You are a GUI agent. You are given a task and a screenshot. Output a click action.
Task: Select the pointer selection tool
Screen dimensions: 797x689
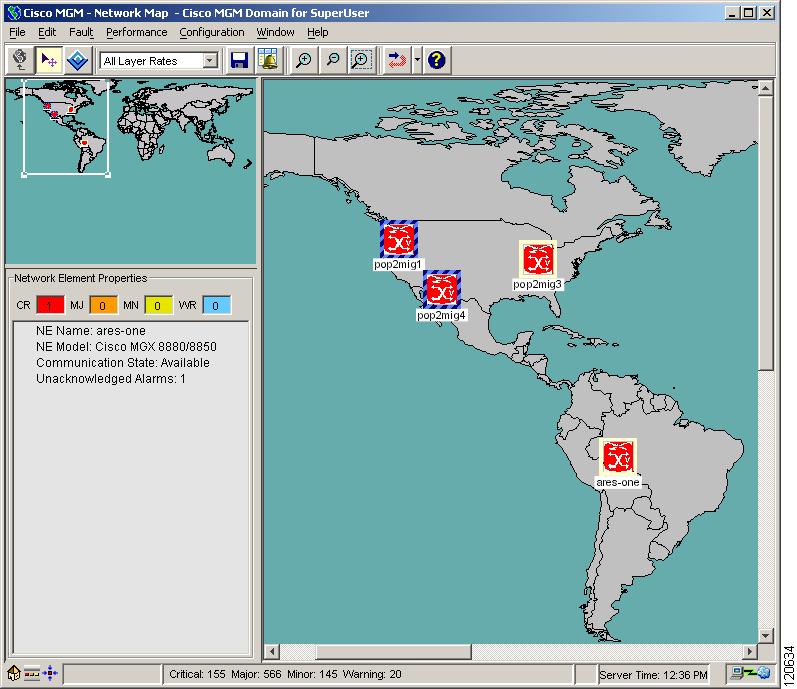point(49,60)
